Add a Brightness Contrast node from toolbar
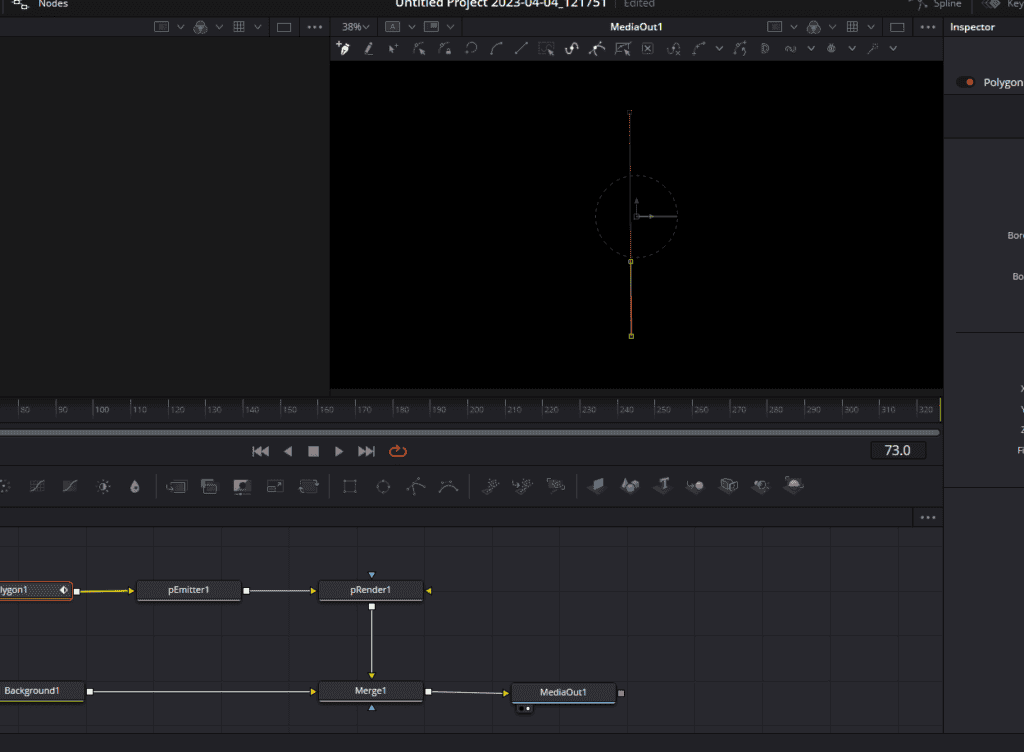This screenshot has height=752, width=1024. click(103, 486)
